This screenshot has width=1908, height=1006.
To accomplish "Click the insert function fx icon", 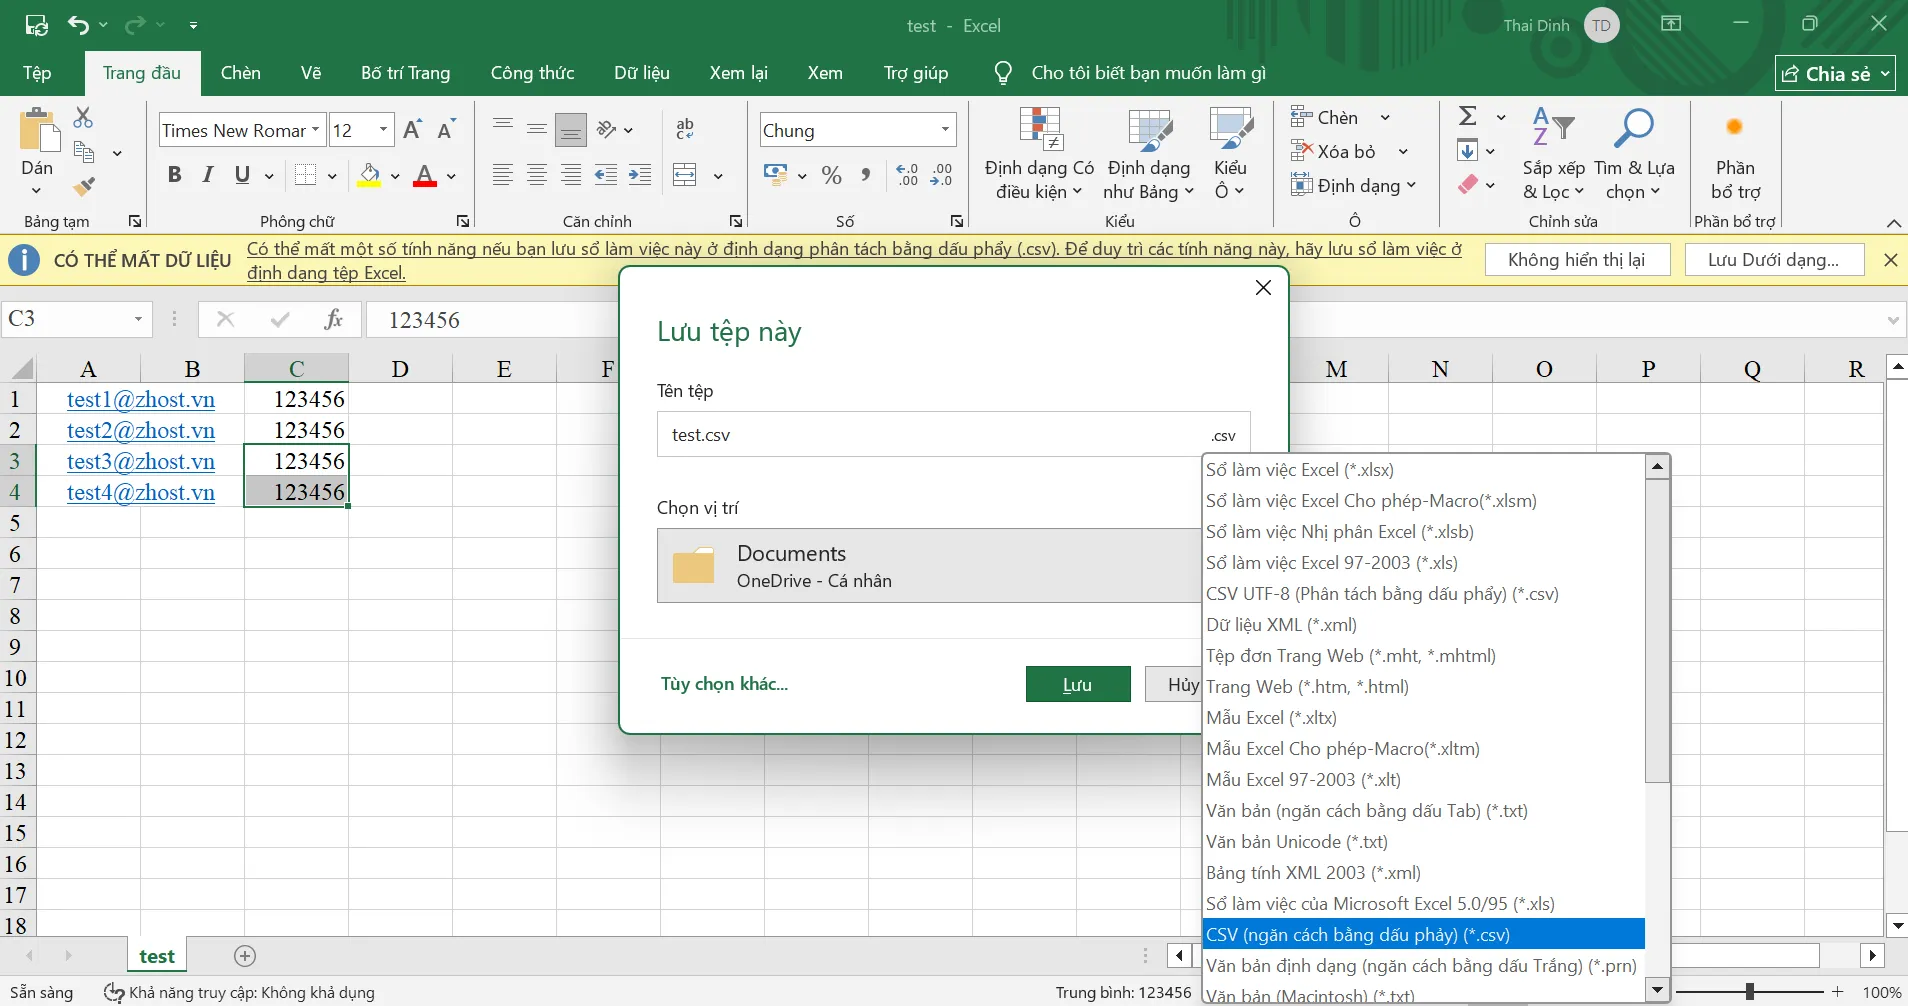I will pos(333,320).
